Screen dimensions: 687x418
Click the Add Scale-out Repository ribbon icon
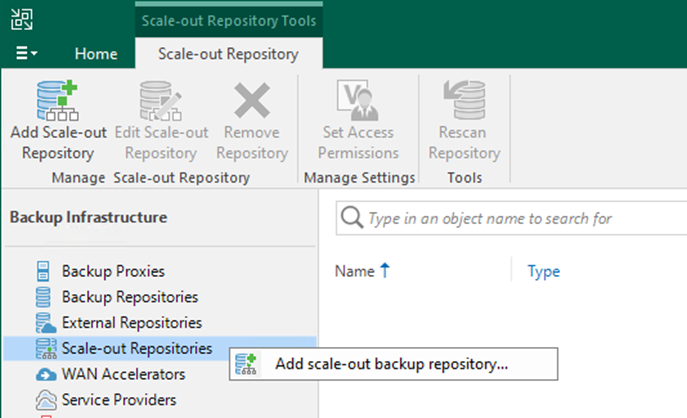click(57, 100)
